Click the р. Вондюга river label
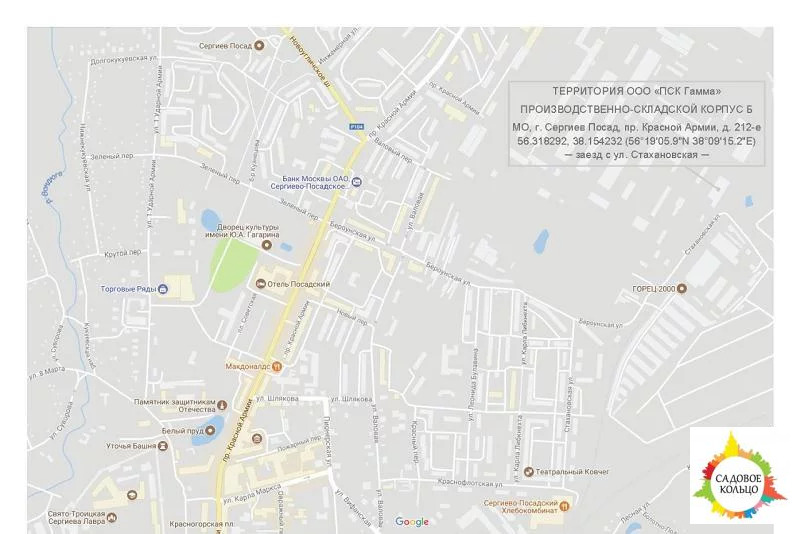Image resolution: width=800 pixels, height=534 pixels. tap(55, 187)
